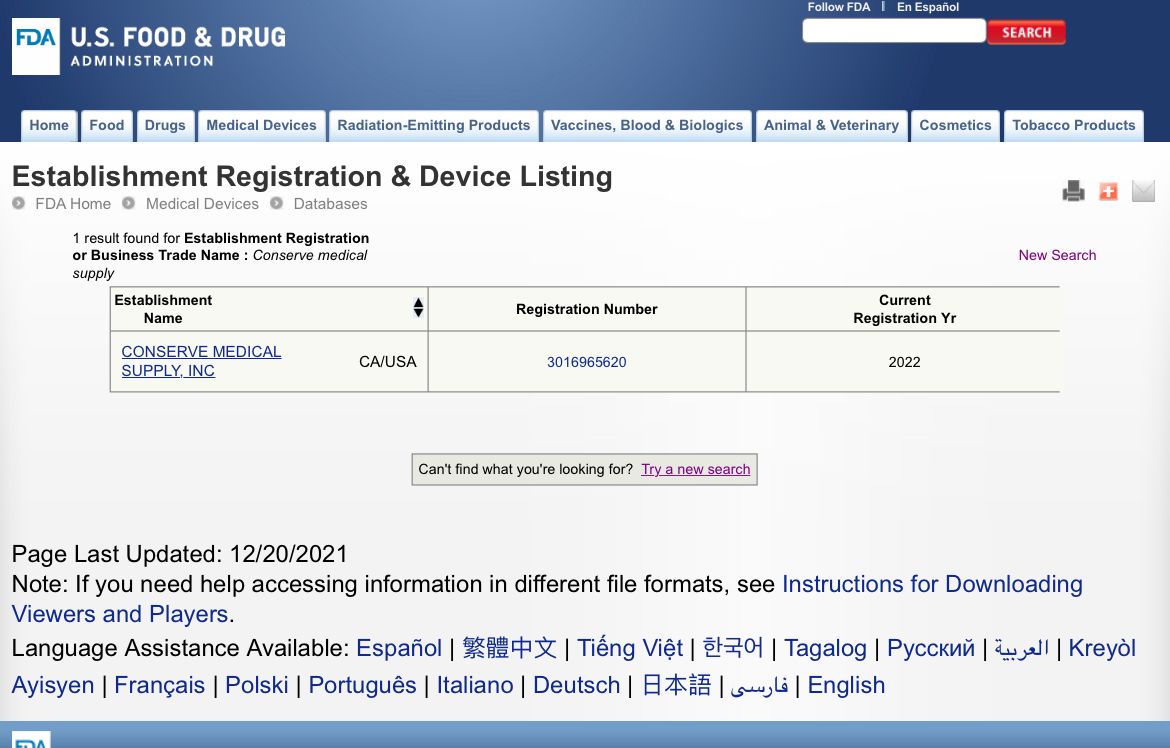The width and height of the screenshot is (1170, 748).
Task: Open Instructions for Downloading Viewers link
Action: 547,599
